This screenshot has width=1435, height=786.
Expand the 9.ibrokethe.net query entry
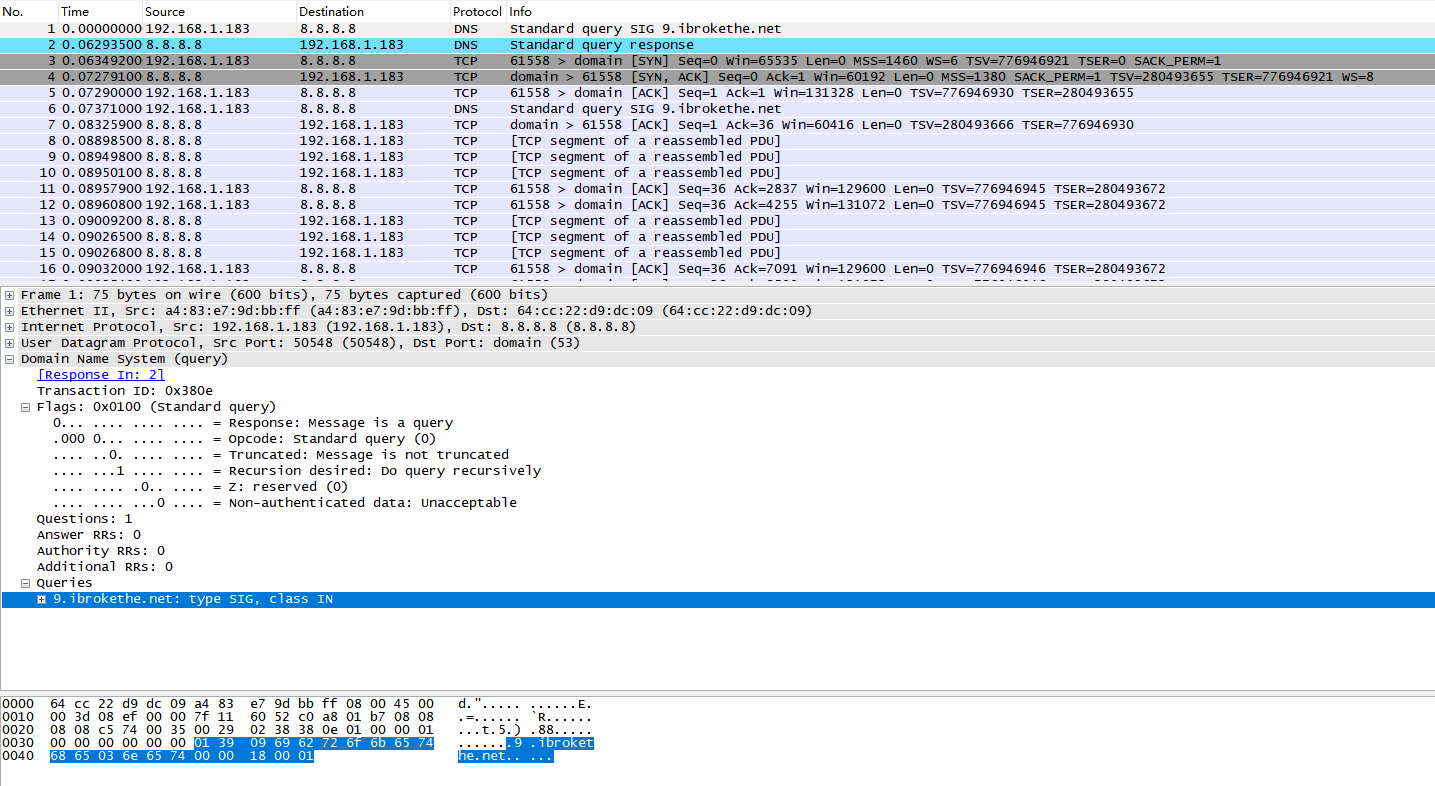(42, 599)
